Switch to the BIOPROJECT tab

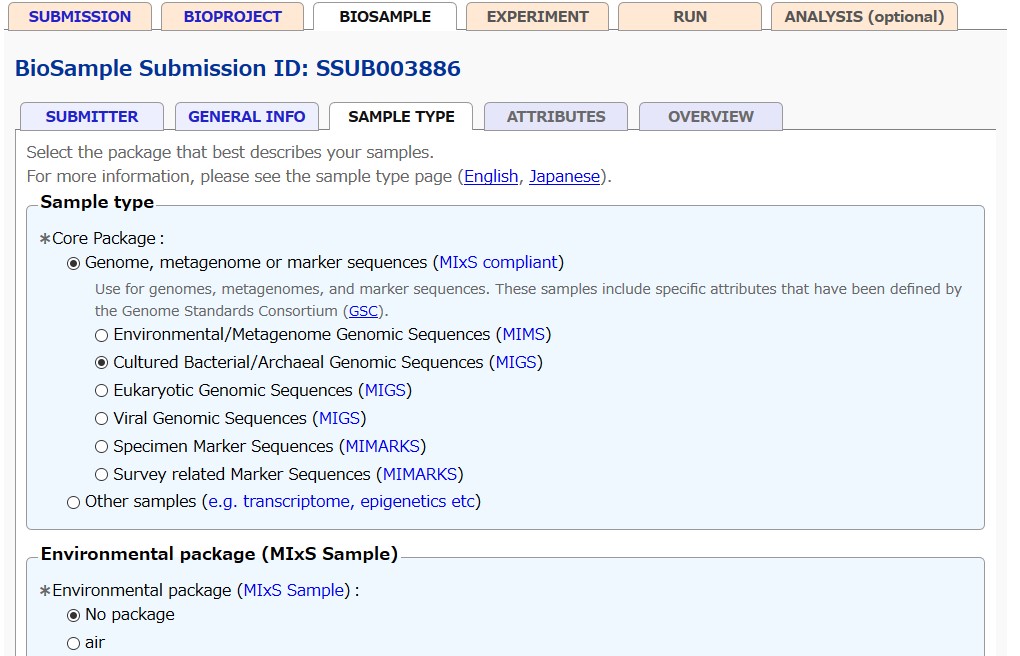tap(233, 17)
